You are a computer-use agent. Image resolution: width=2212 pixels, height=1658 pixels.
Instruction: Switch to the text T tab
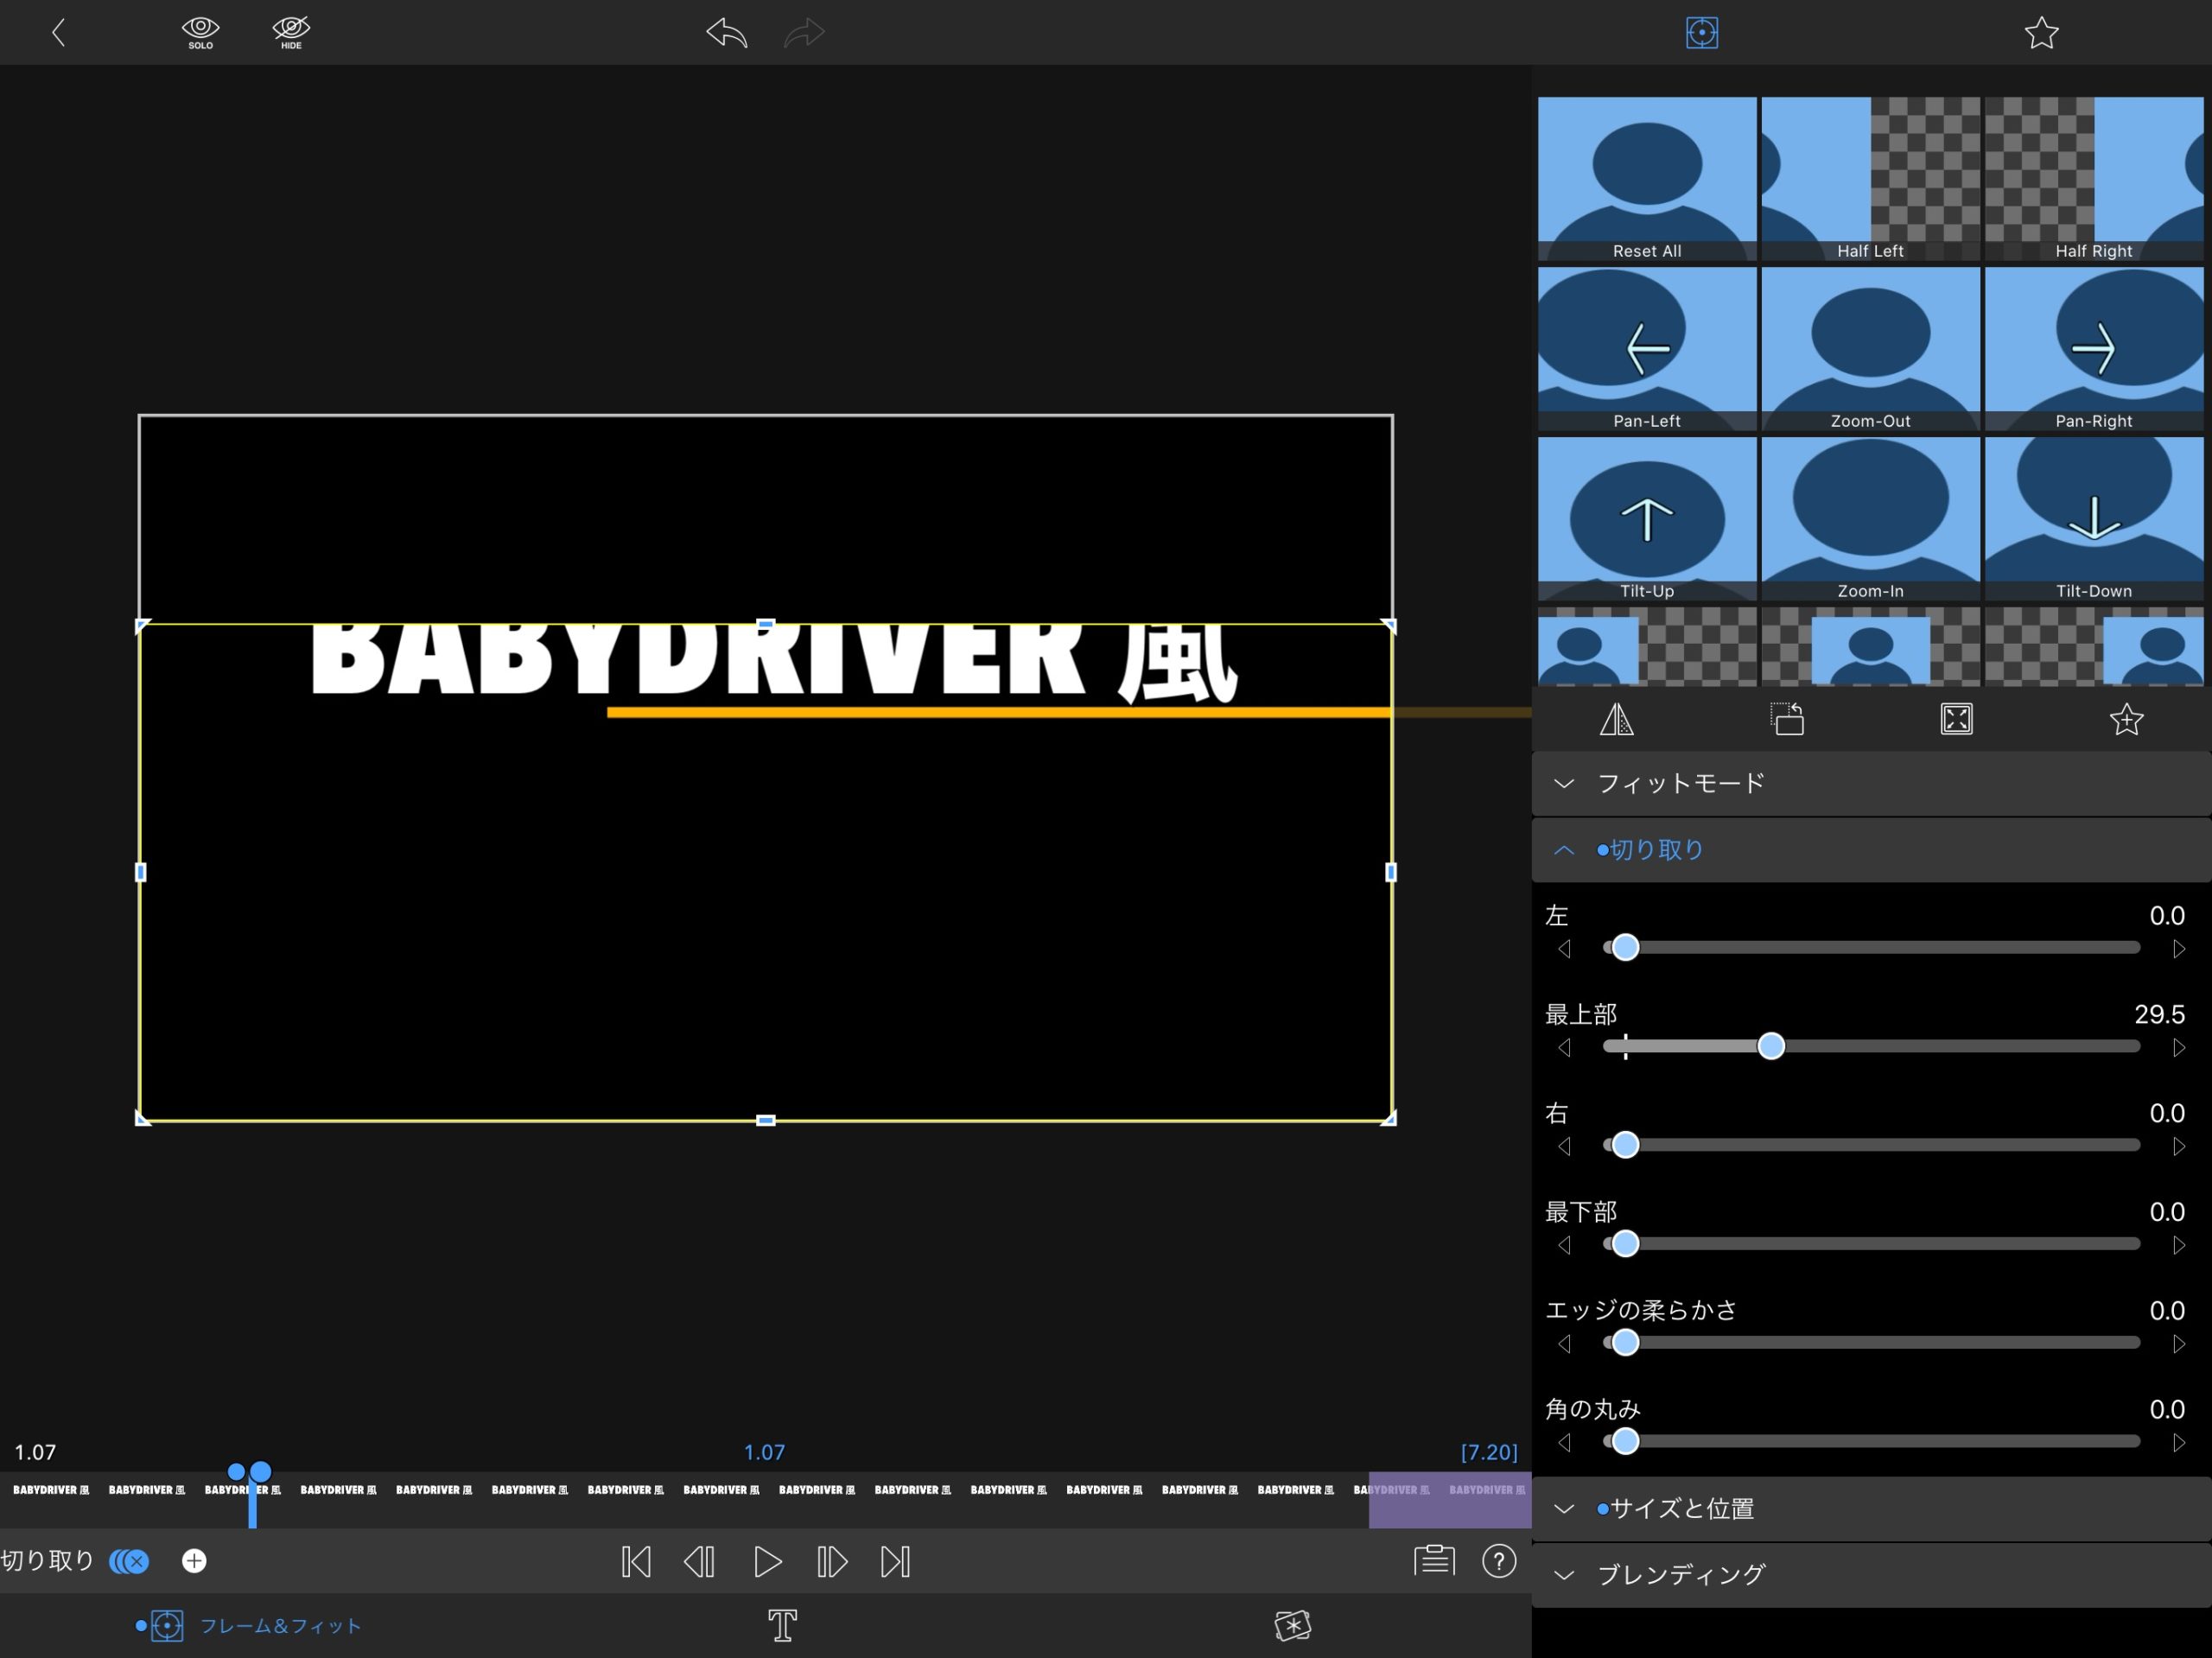(782, 1626)
